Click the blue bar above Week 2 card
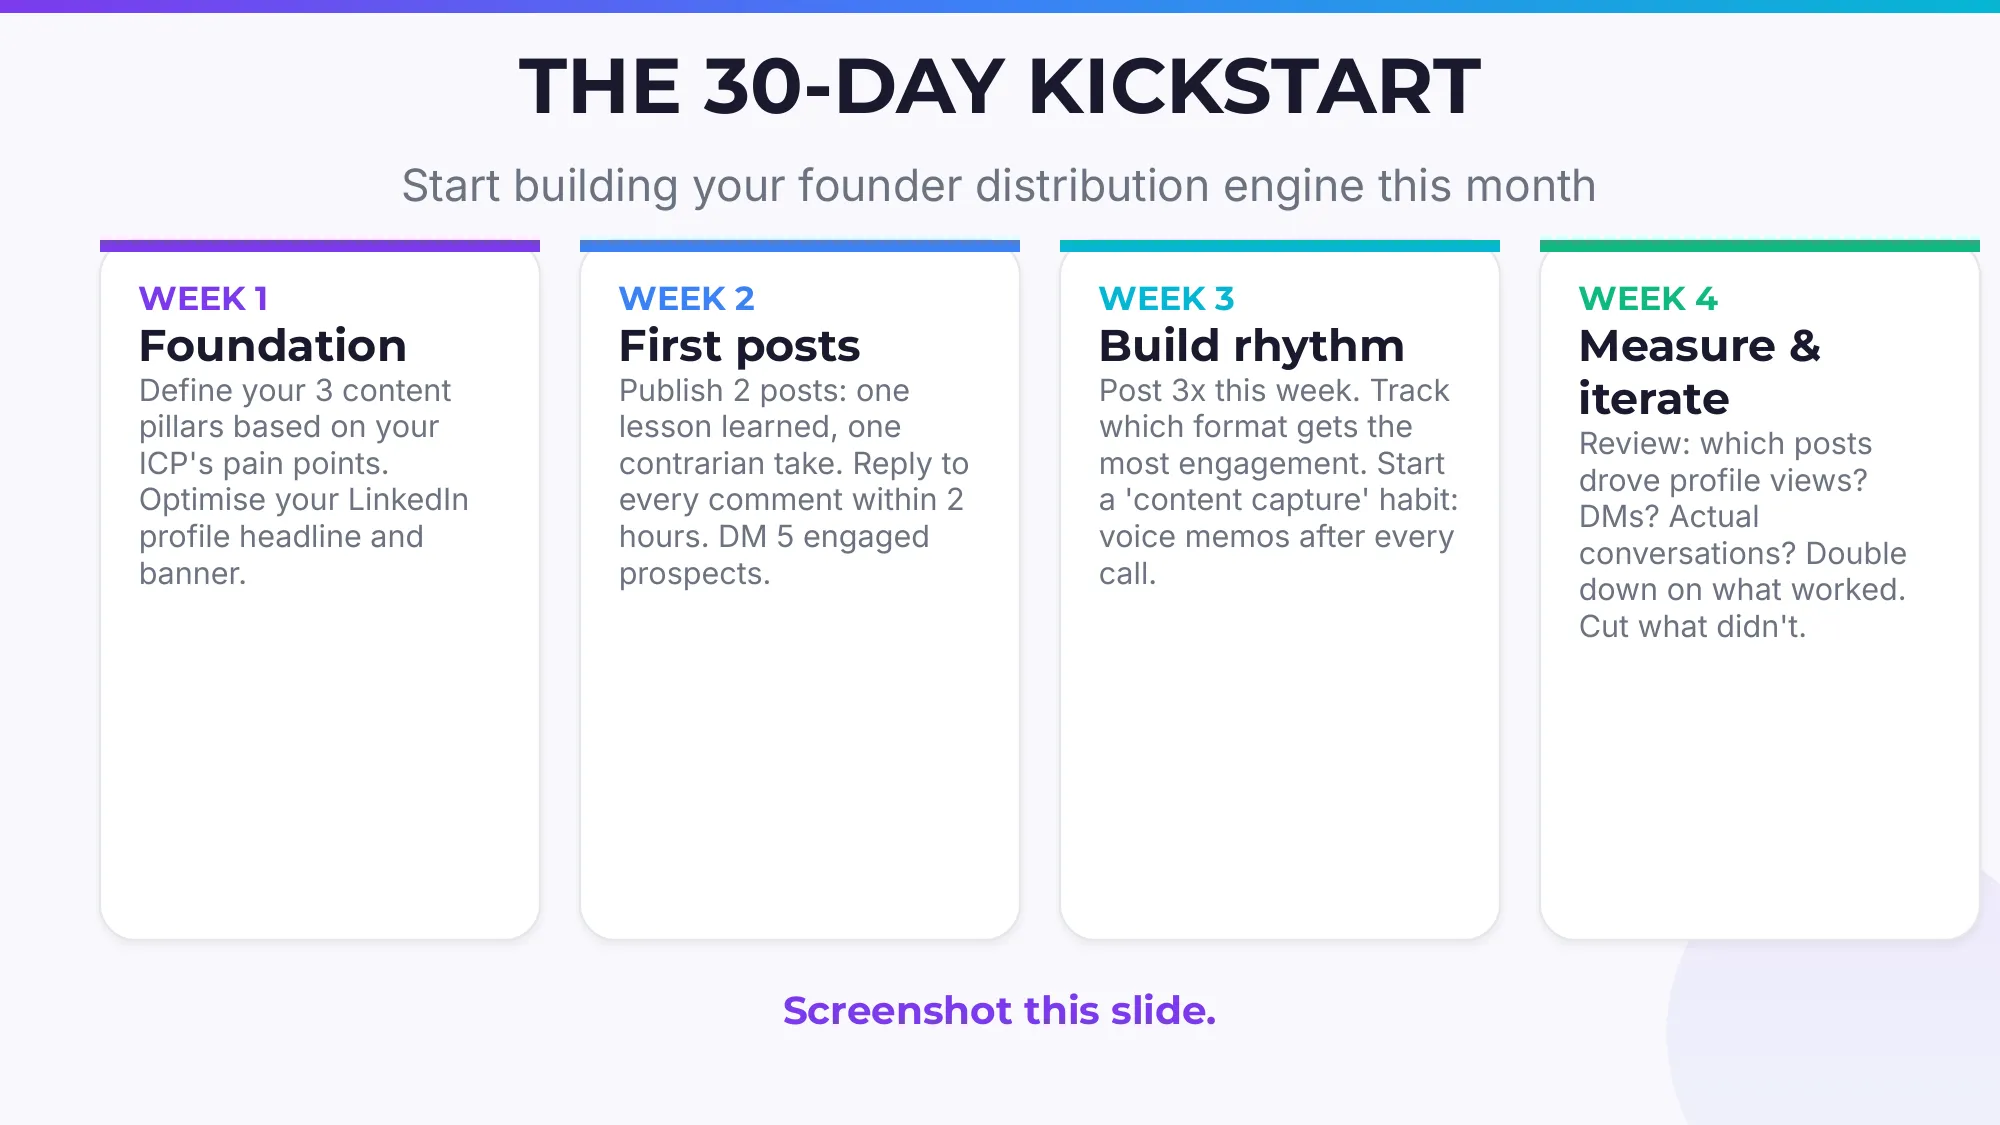 pos(800,246)
